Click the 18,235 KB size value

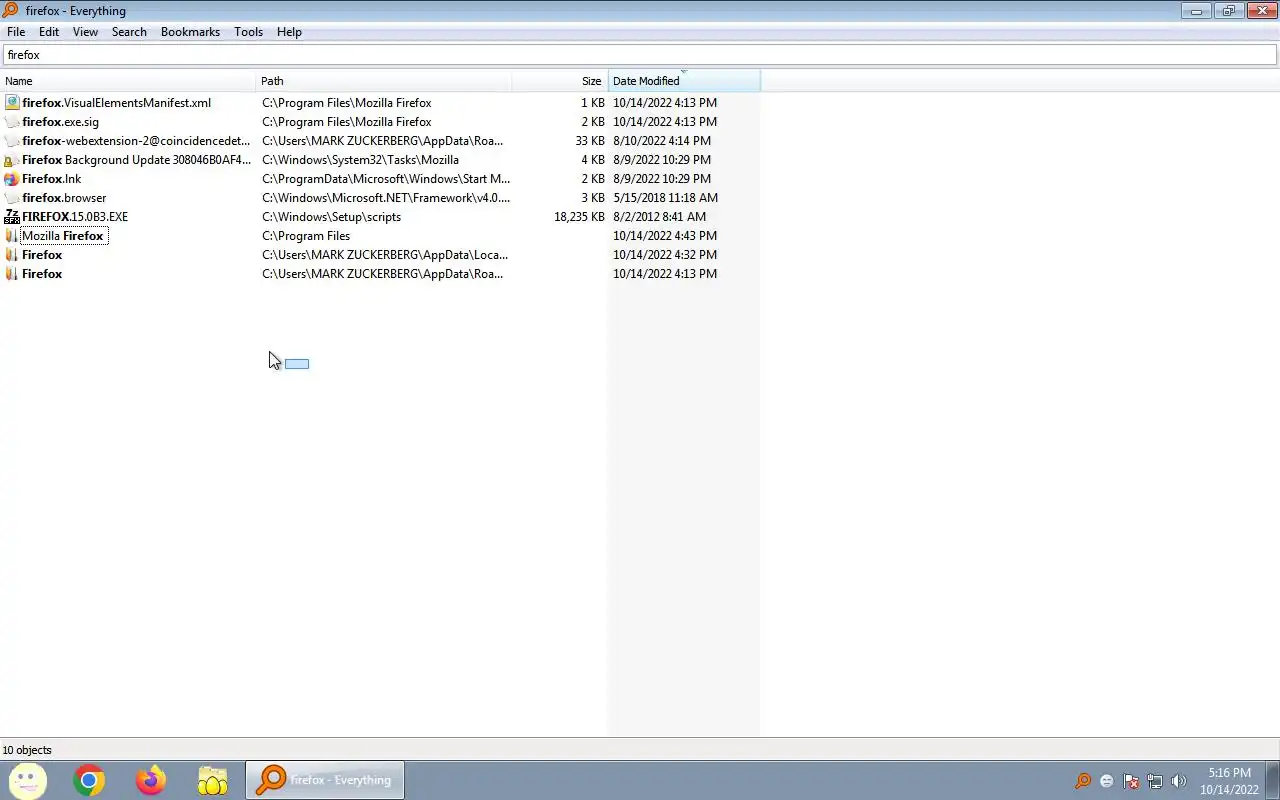pos(579,217)
